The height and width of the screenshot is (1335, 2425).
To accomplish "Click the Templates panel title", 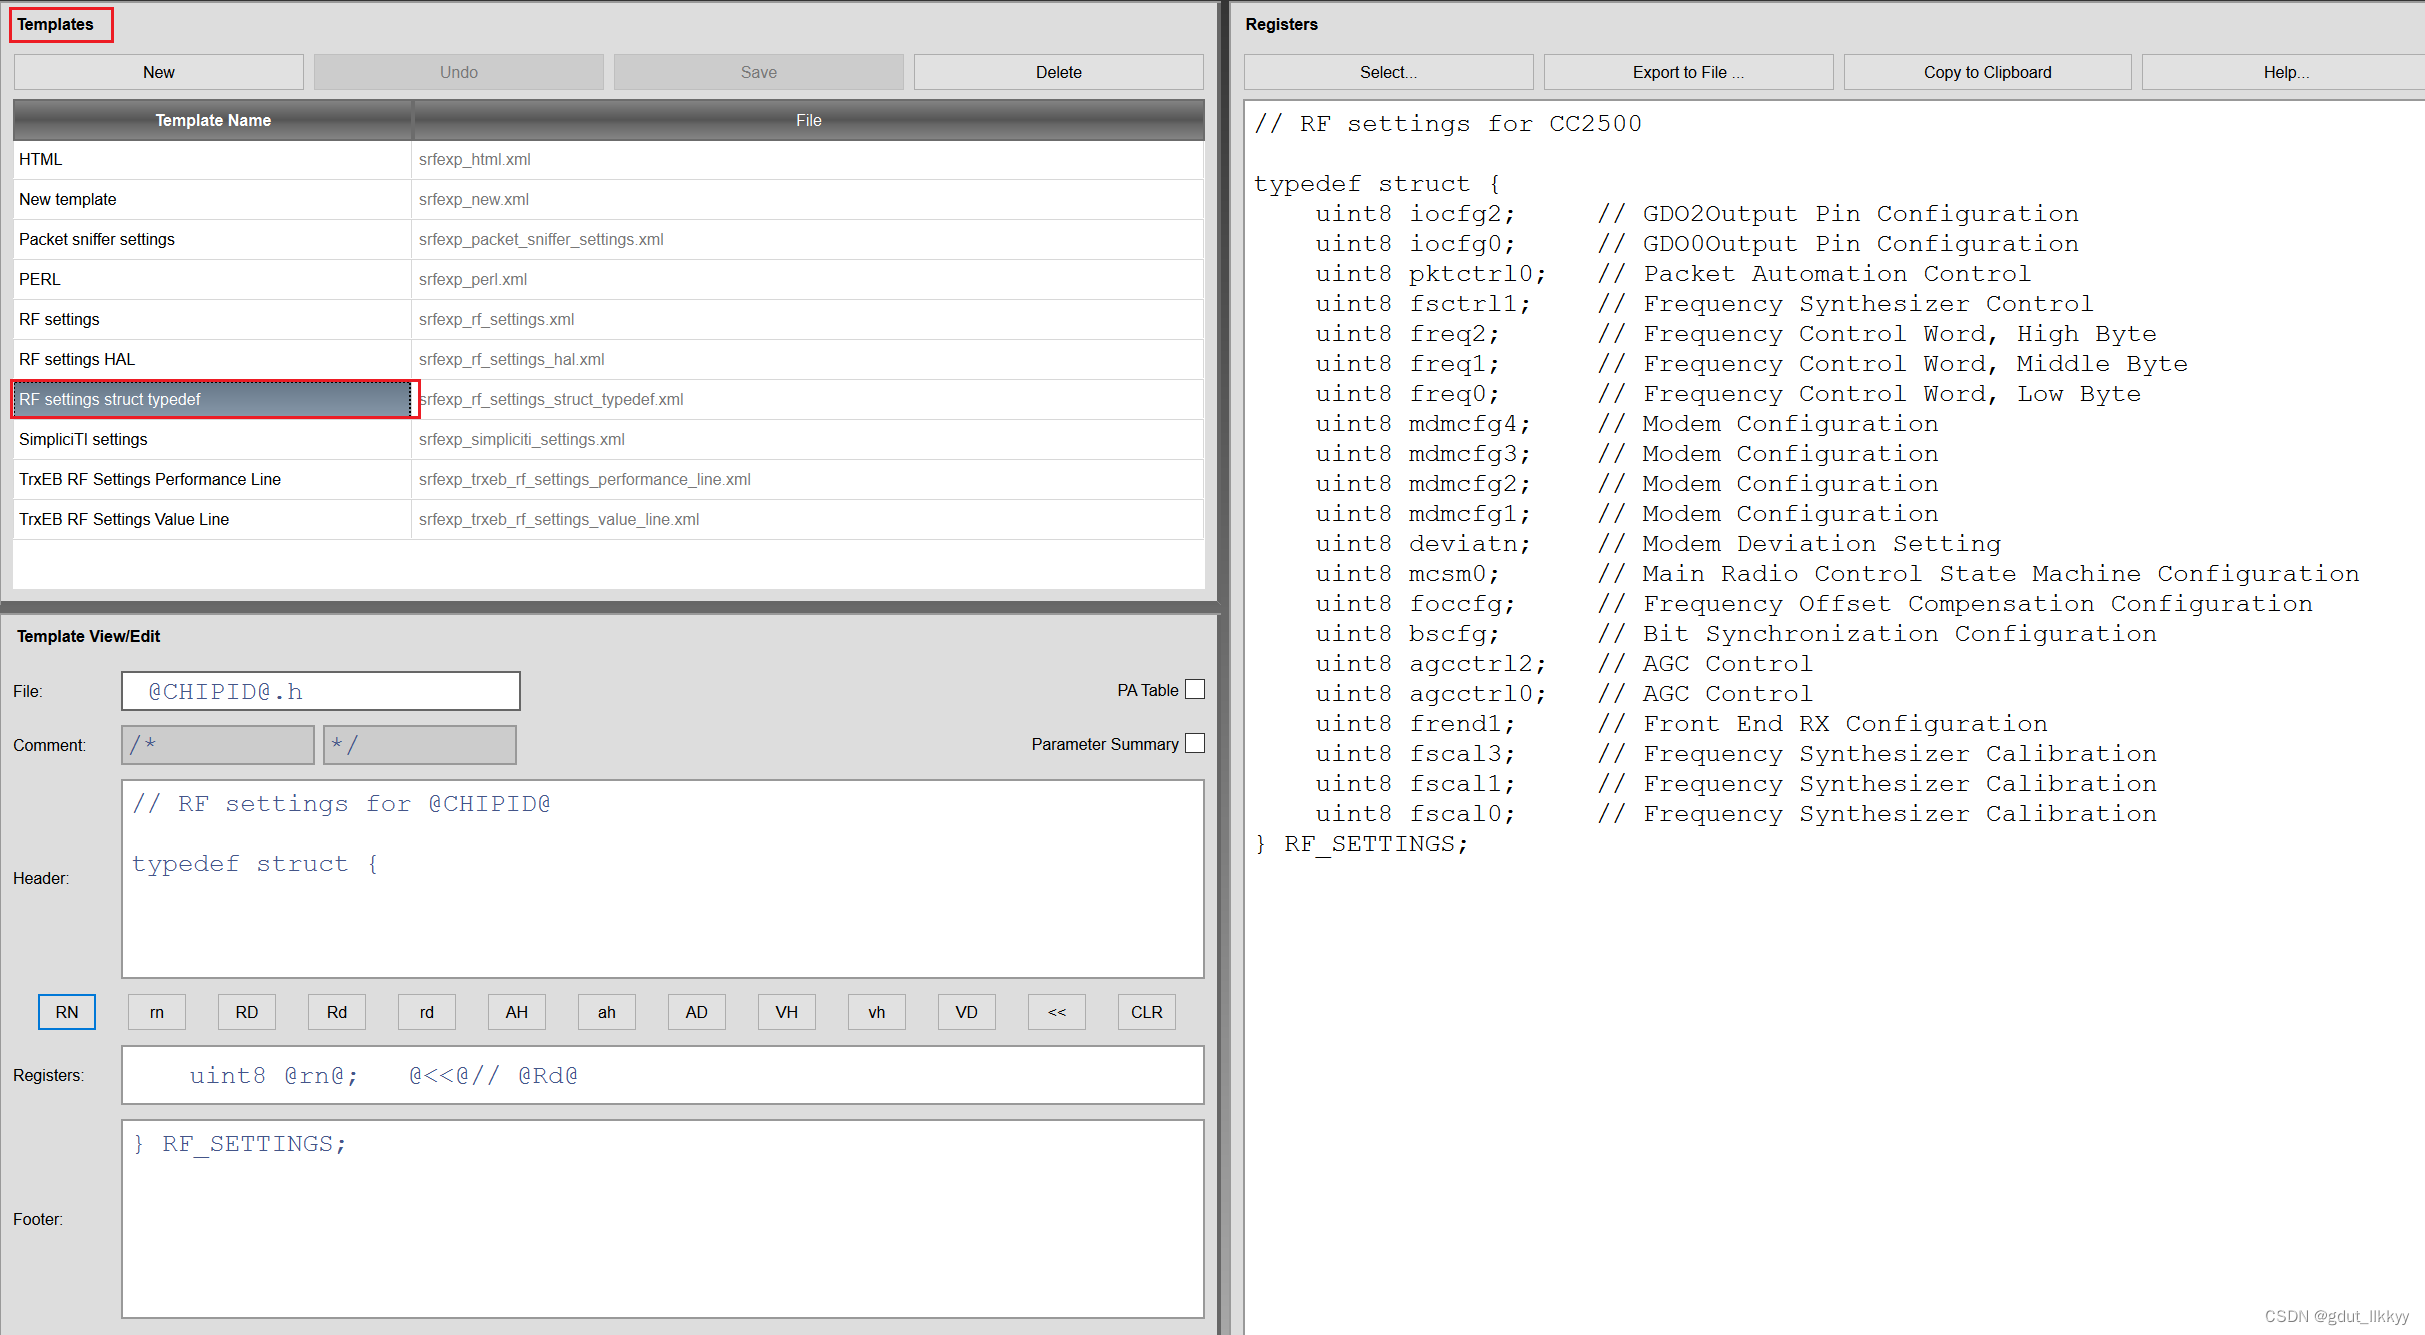I will (x=55, y=24).
